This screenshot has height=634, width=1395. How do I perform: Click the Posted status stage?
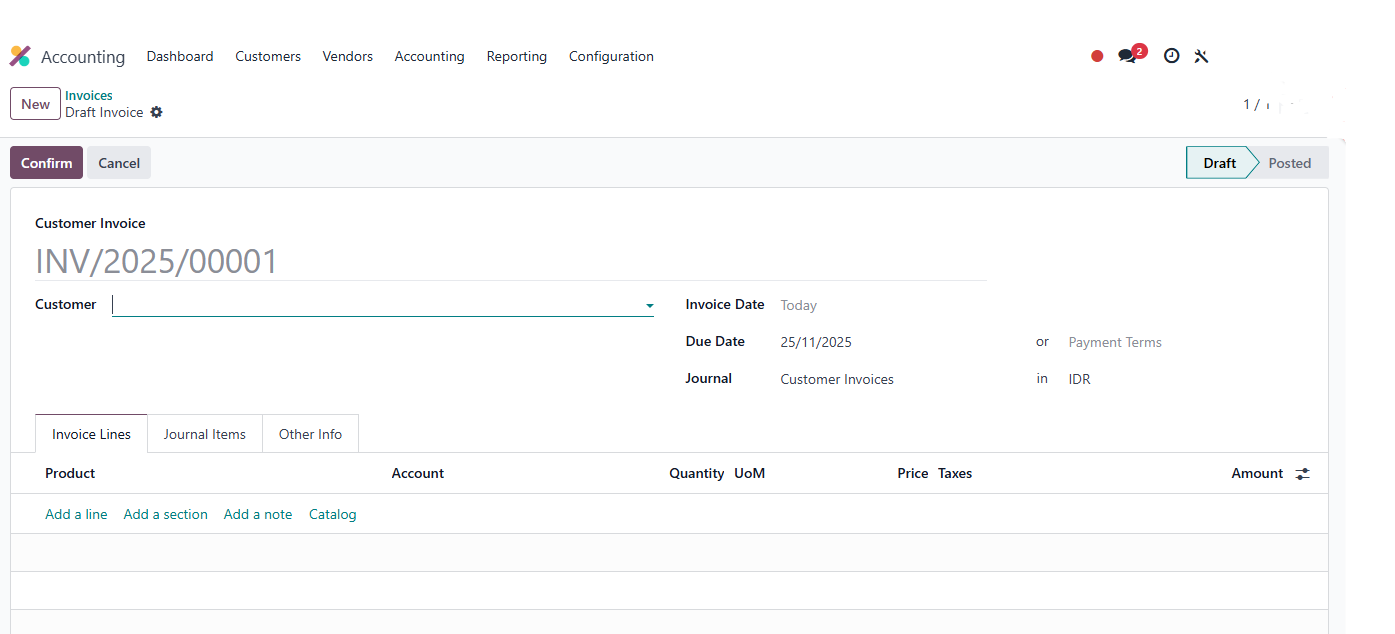(x=1289, y=163)
